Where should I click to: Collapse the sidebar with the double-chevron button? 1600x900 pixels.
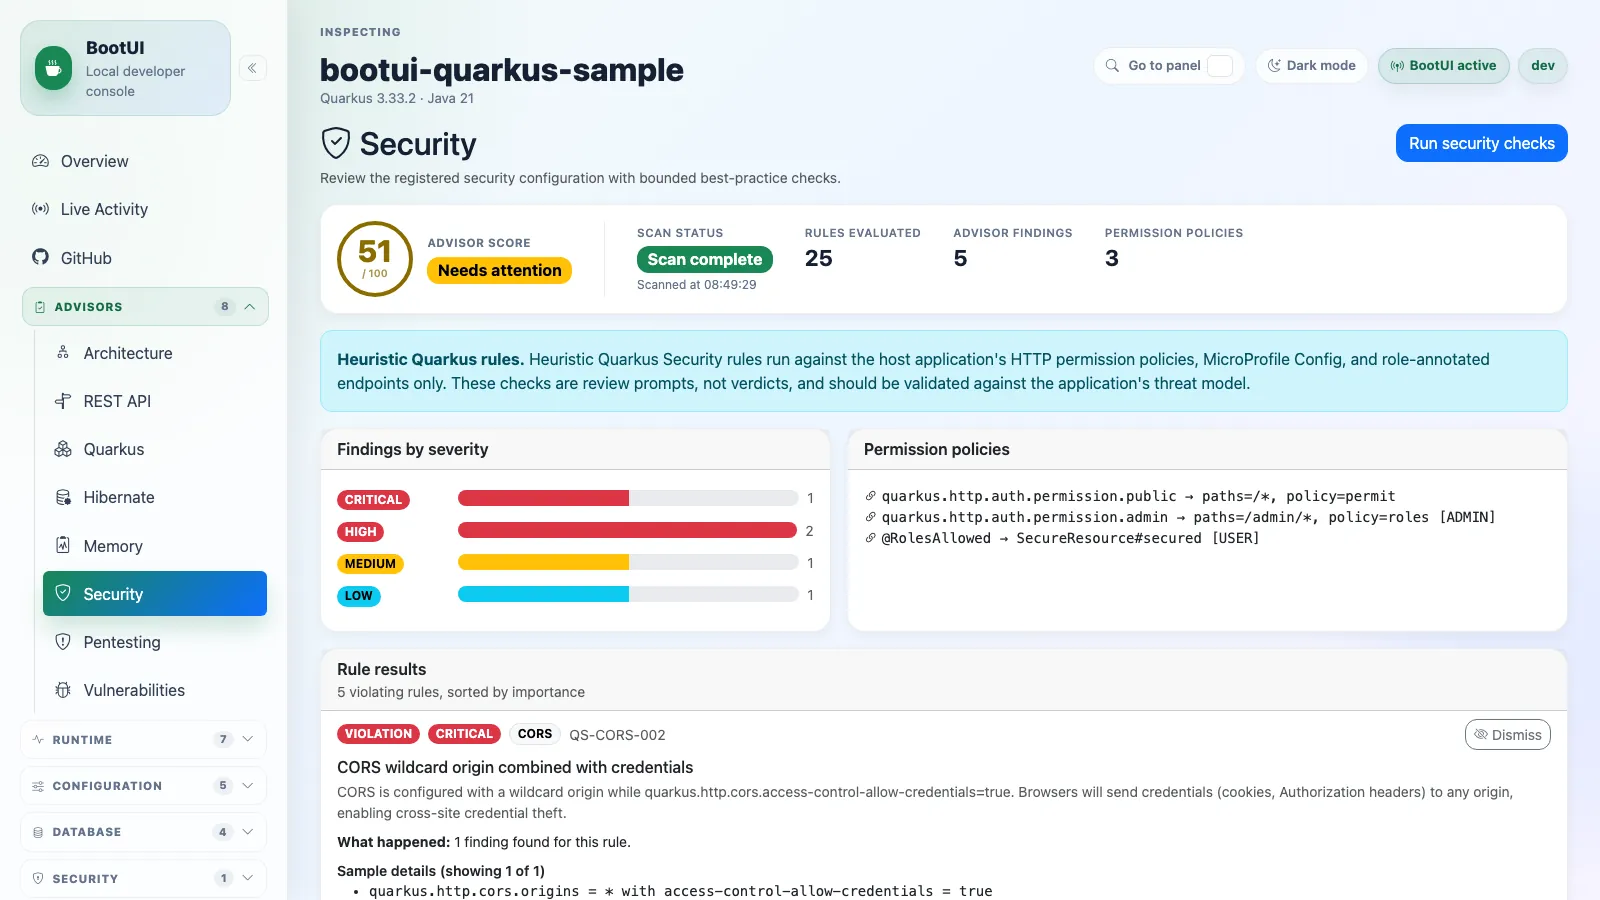252,68
